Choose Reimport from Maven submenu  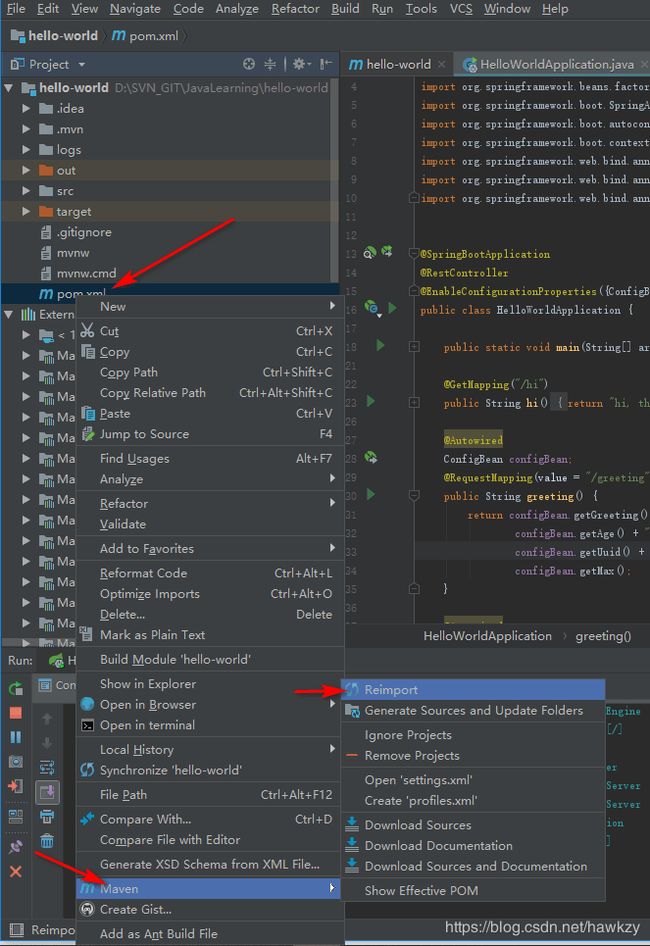pos(473,690)
